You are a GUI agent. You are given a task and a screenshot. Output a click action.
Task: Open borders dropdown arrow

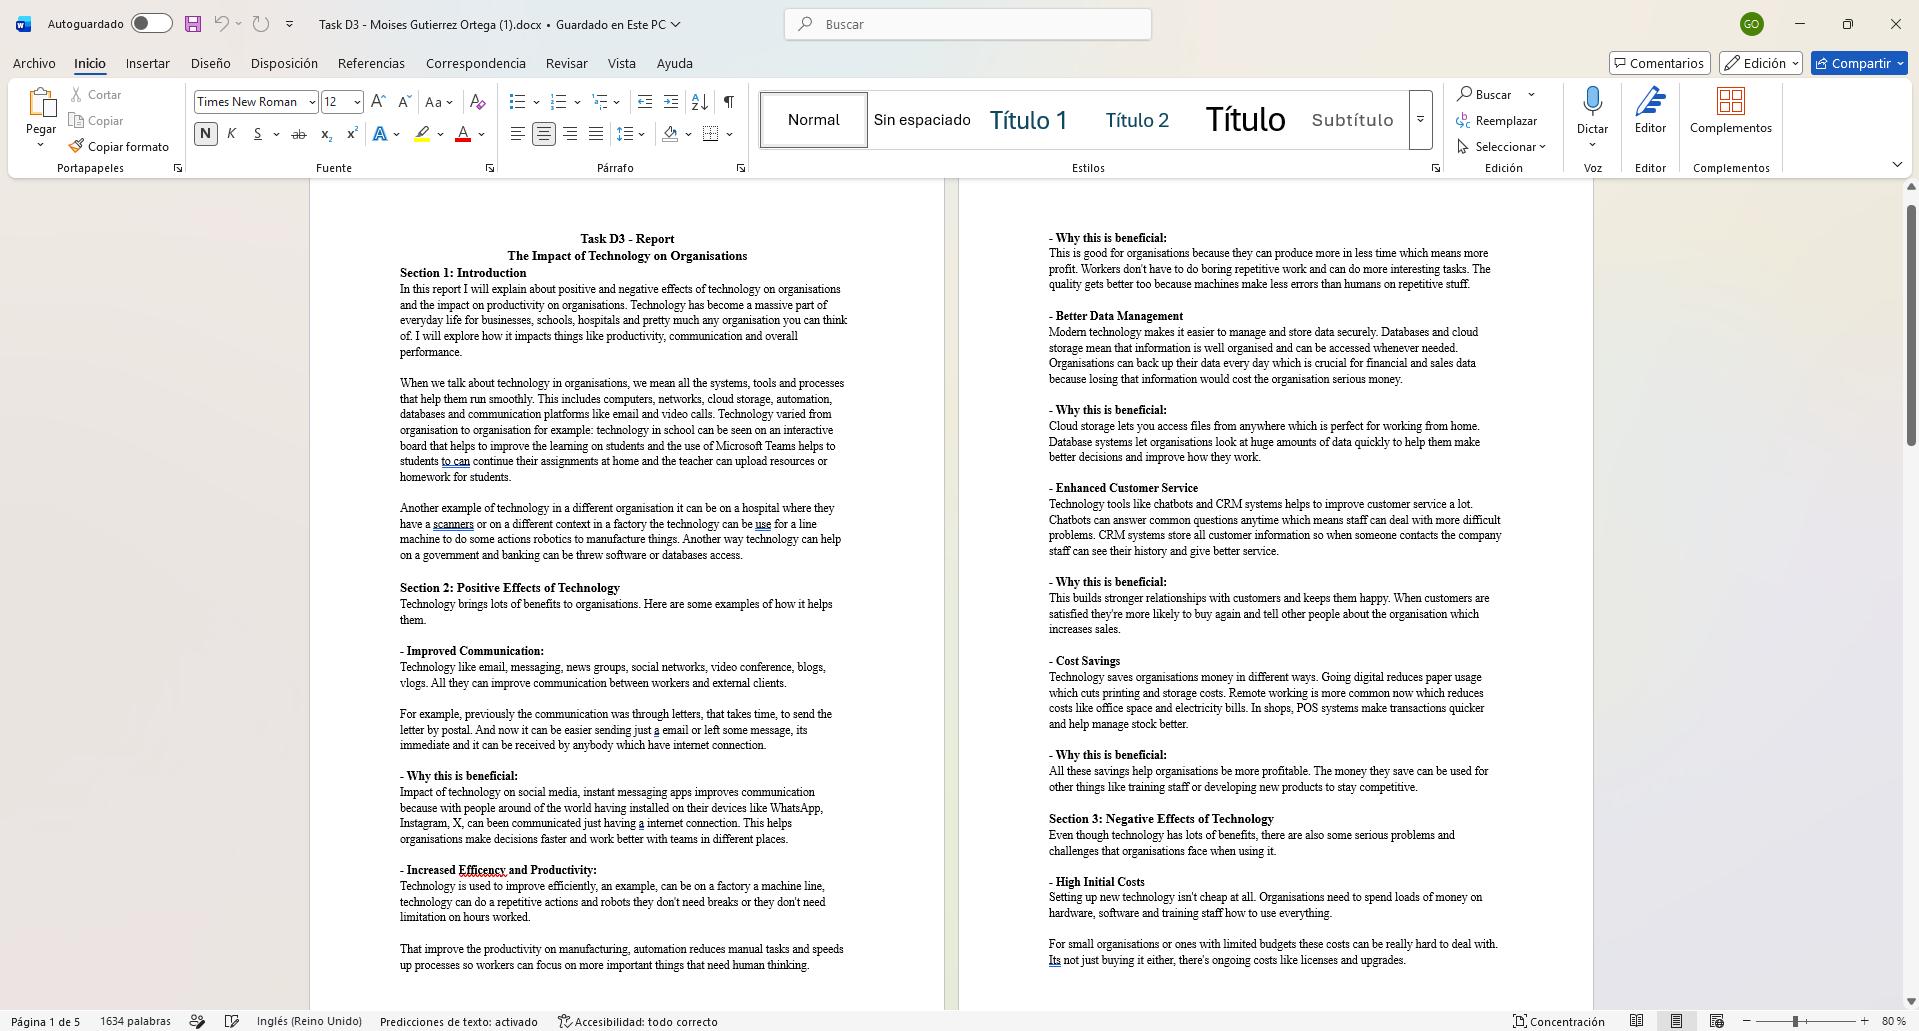[x=730, y=134]
